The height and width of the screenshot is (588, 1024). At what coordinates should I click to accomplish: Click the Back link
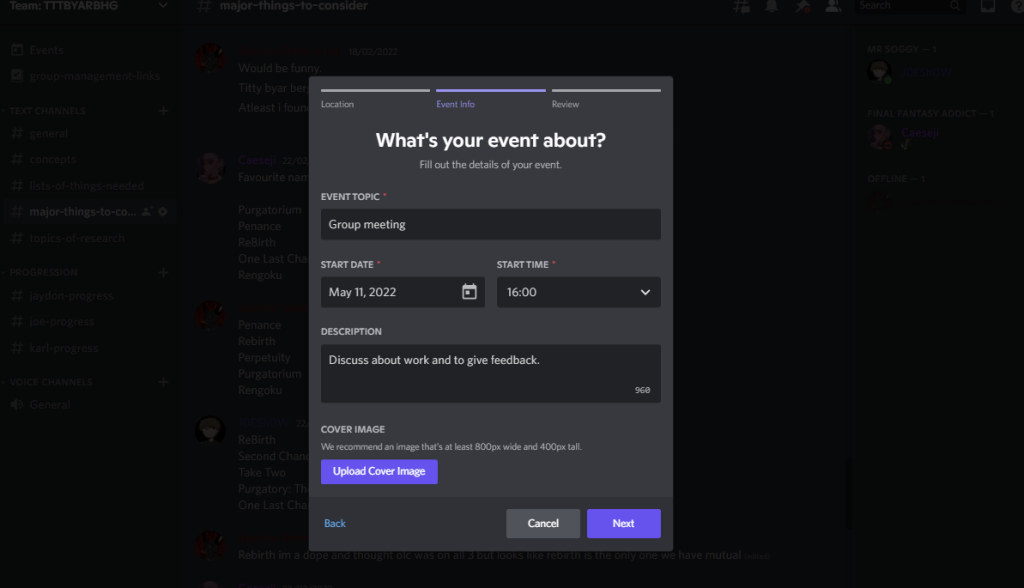[335, 523]
